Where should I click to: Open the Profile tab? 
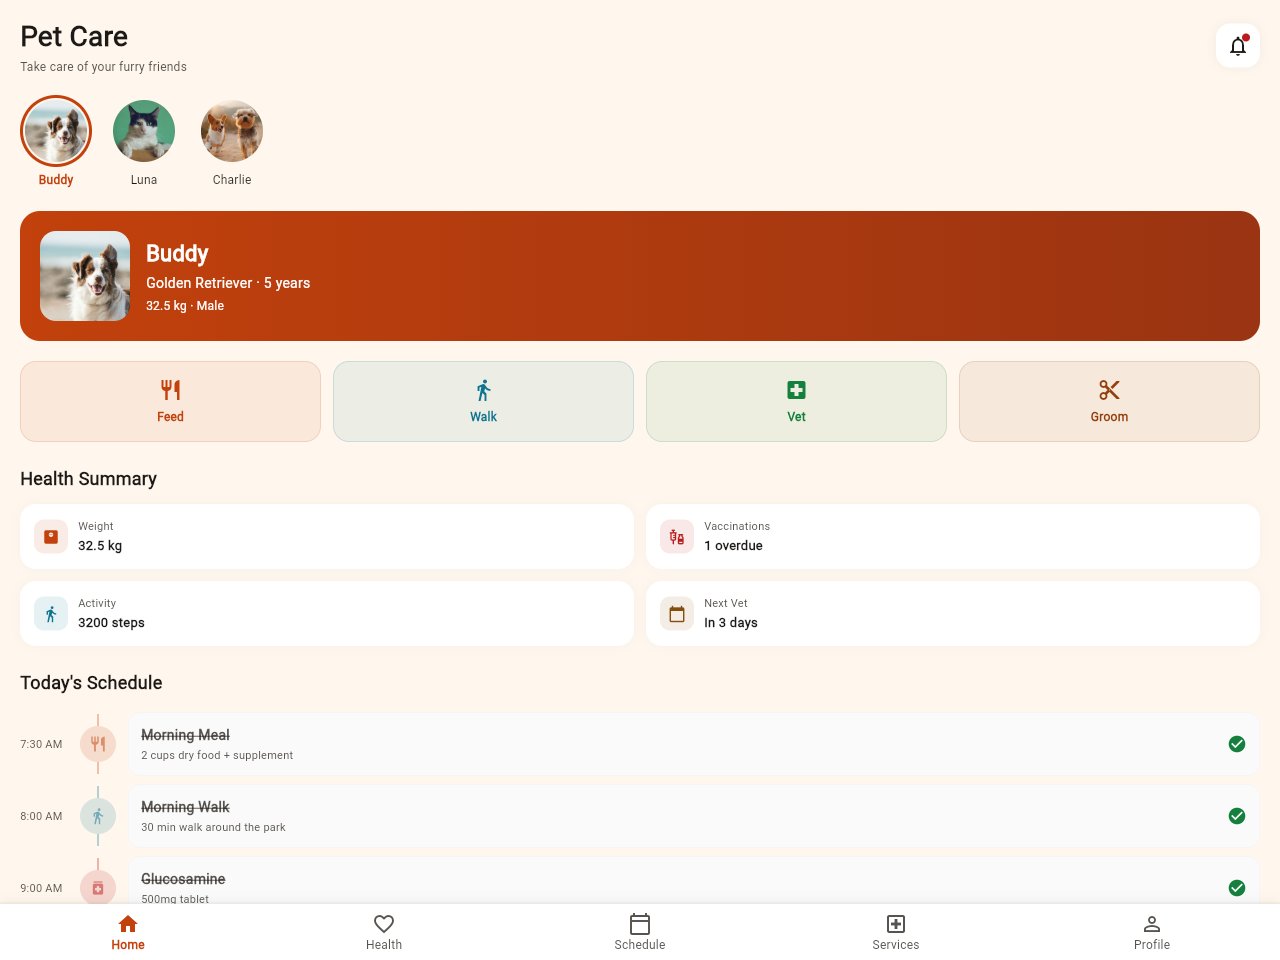1152,932
